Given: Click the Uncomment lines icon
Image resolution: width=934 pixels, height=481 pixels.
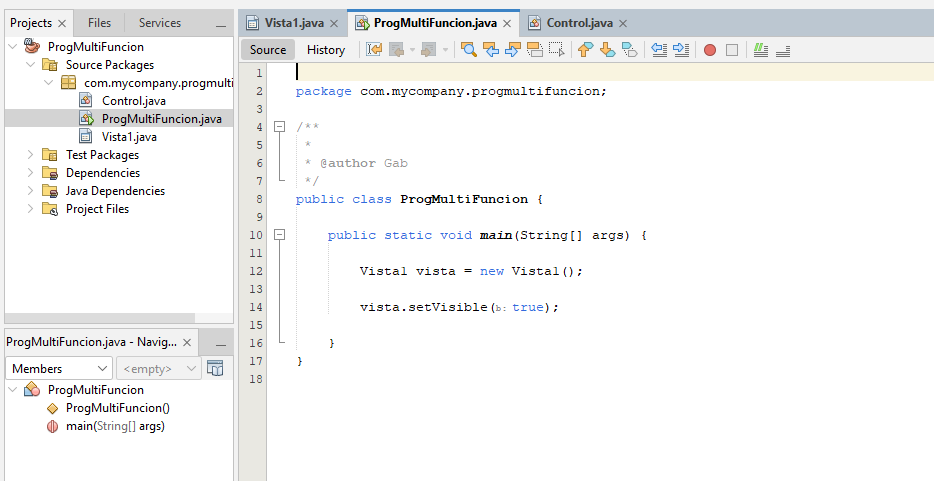Looking at the screenshot, I should coord(783,50).
